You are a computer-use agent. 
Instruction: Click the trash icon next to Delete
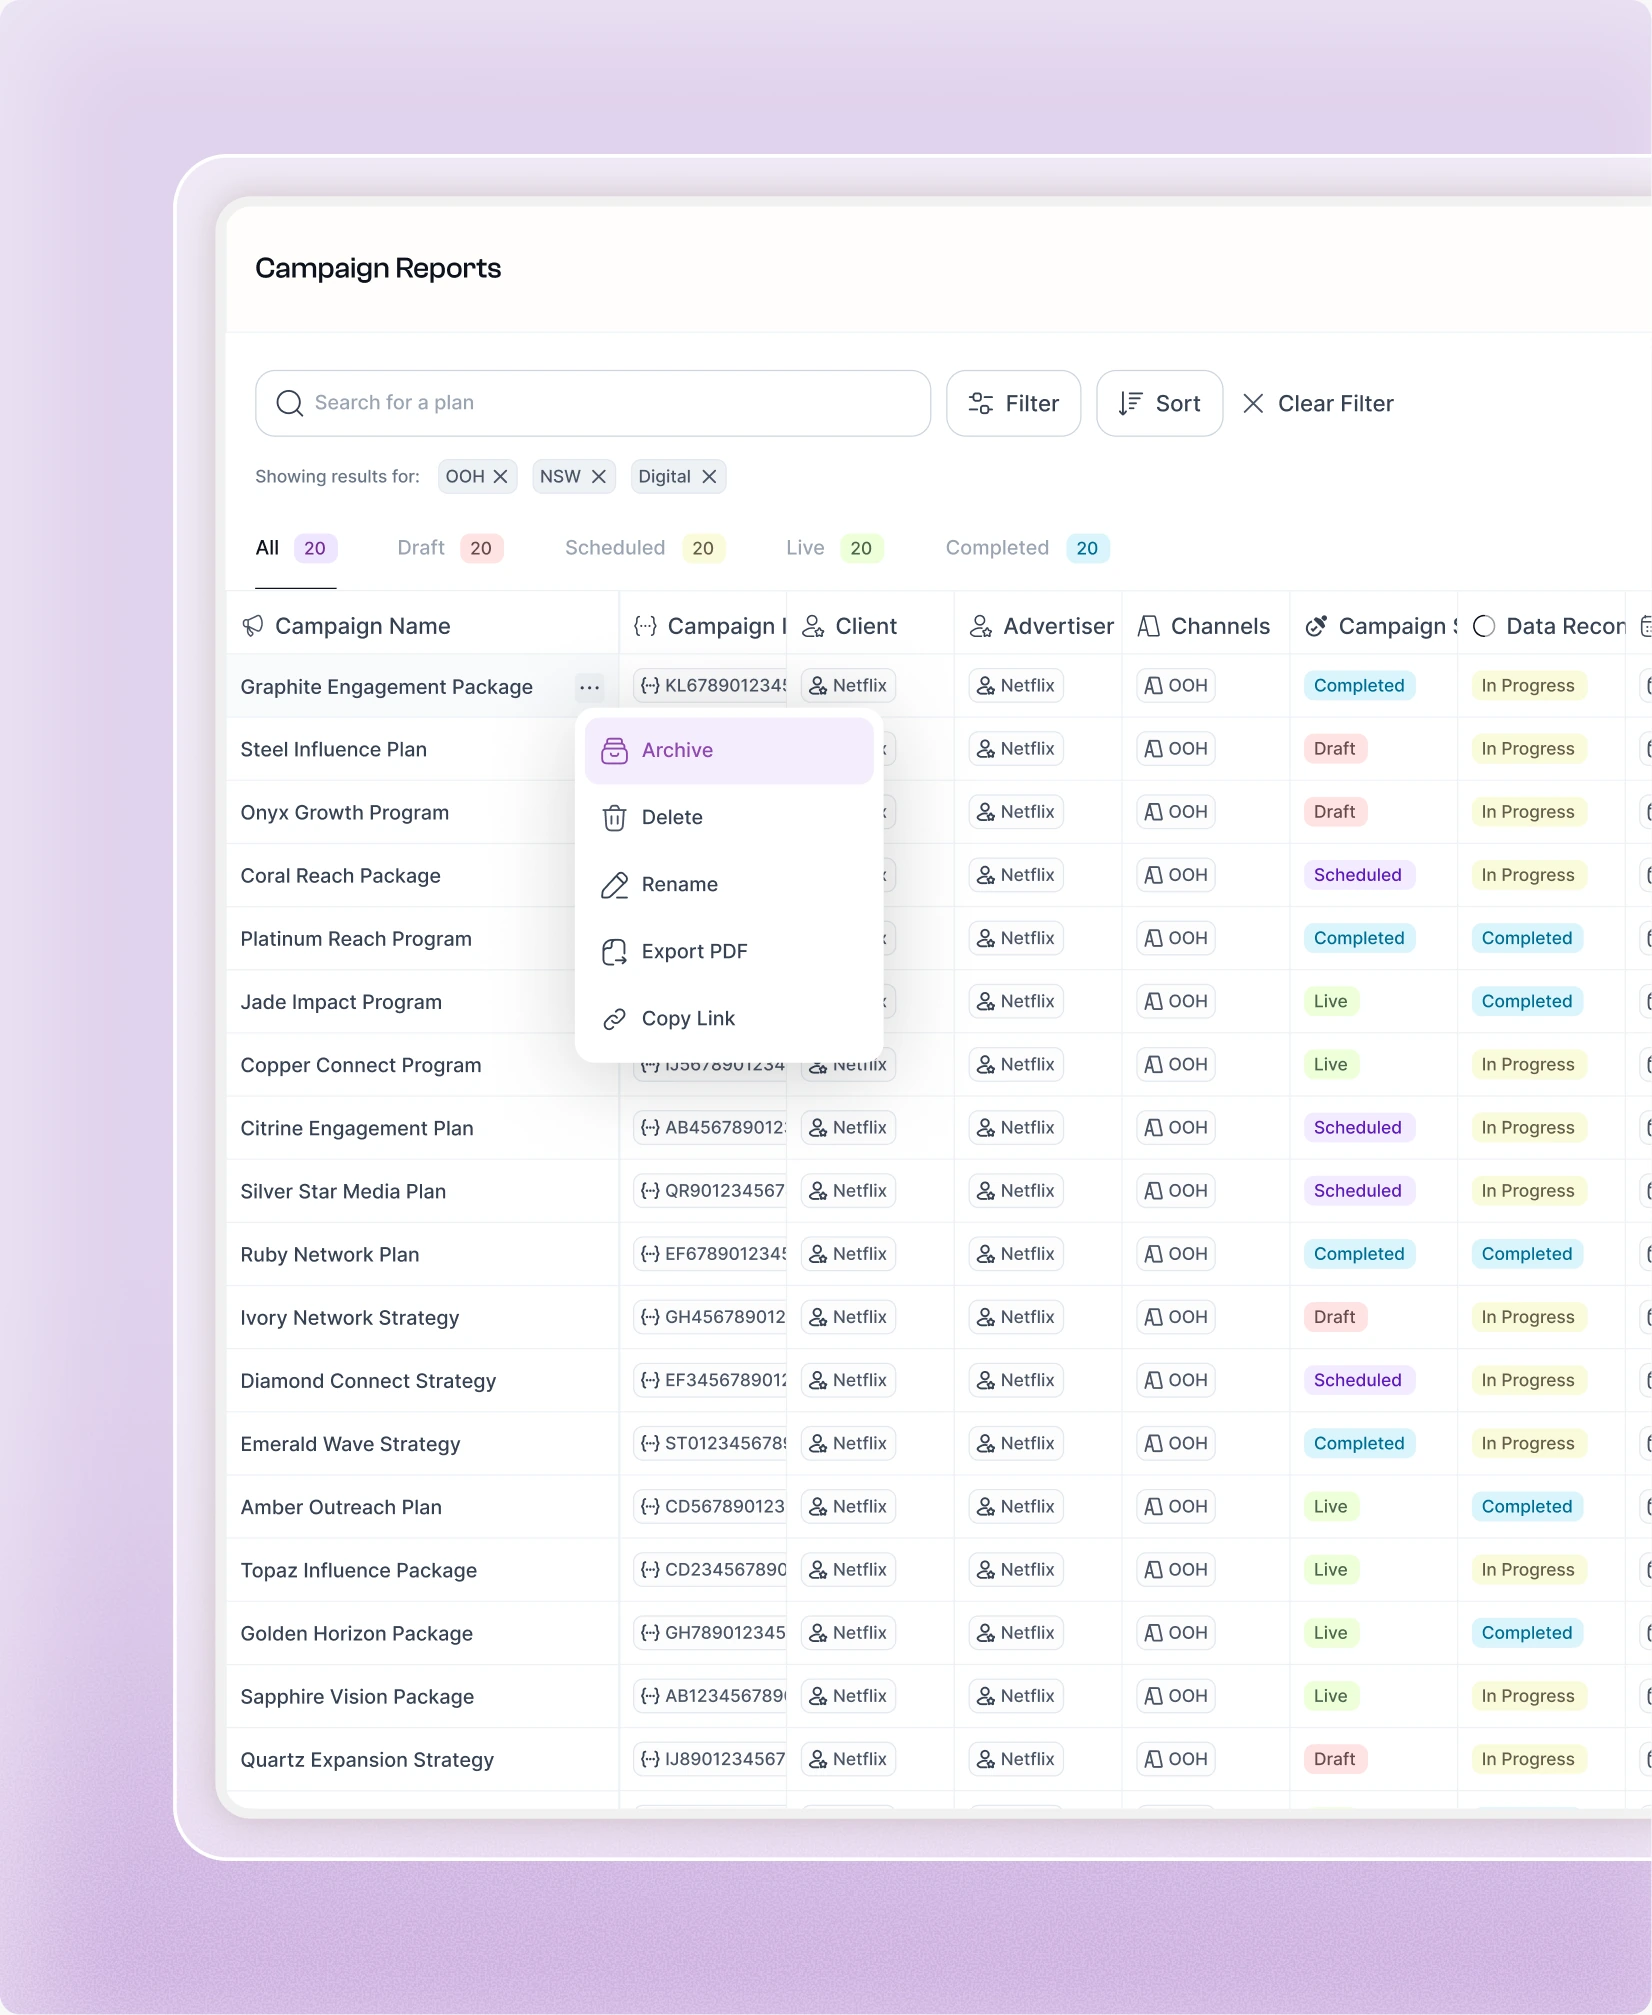point(614,818)
